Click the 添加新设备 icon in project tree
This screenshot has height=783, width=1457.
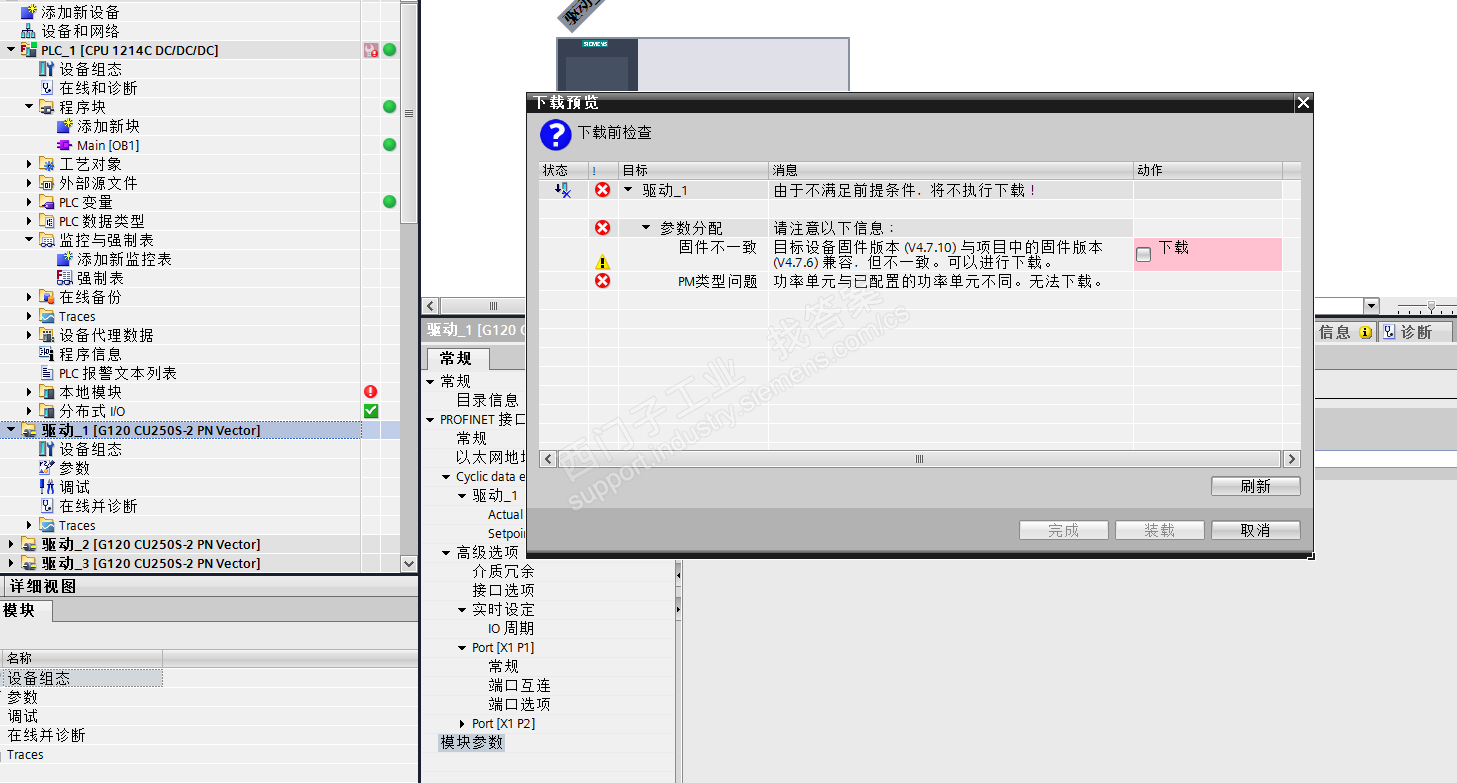point(28,12)
